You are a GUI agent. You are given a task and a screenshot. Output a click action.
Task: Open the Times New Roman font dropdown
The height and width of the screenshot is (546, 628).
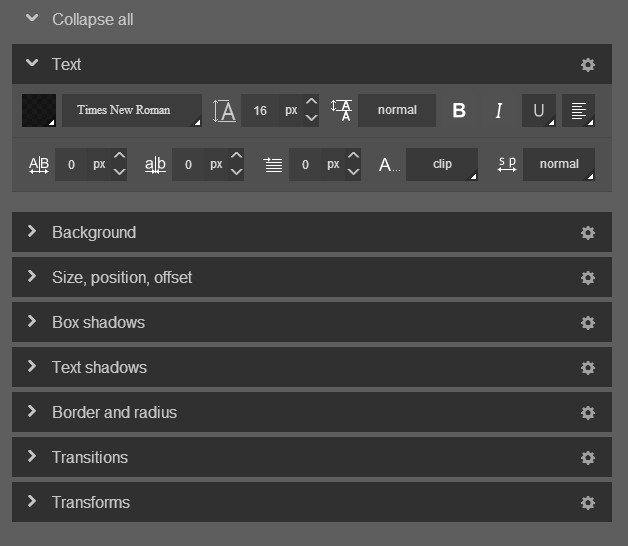click(x=131, y=111)
